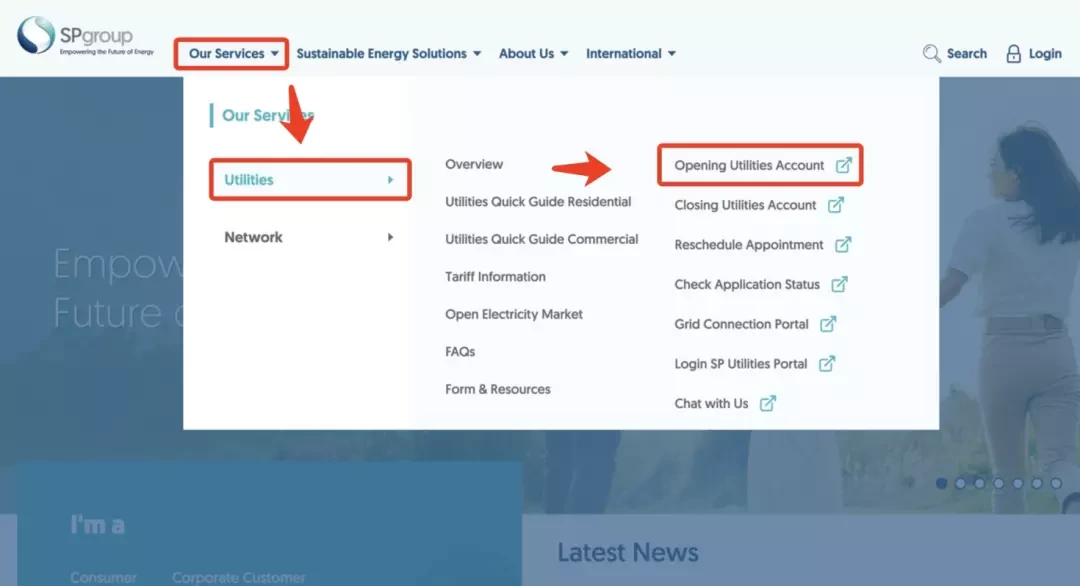Open the Utilities Overview link
1080x586 pixels.
click(474, 164)
